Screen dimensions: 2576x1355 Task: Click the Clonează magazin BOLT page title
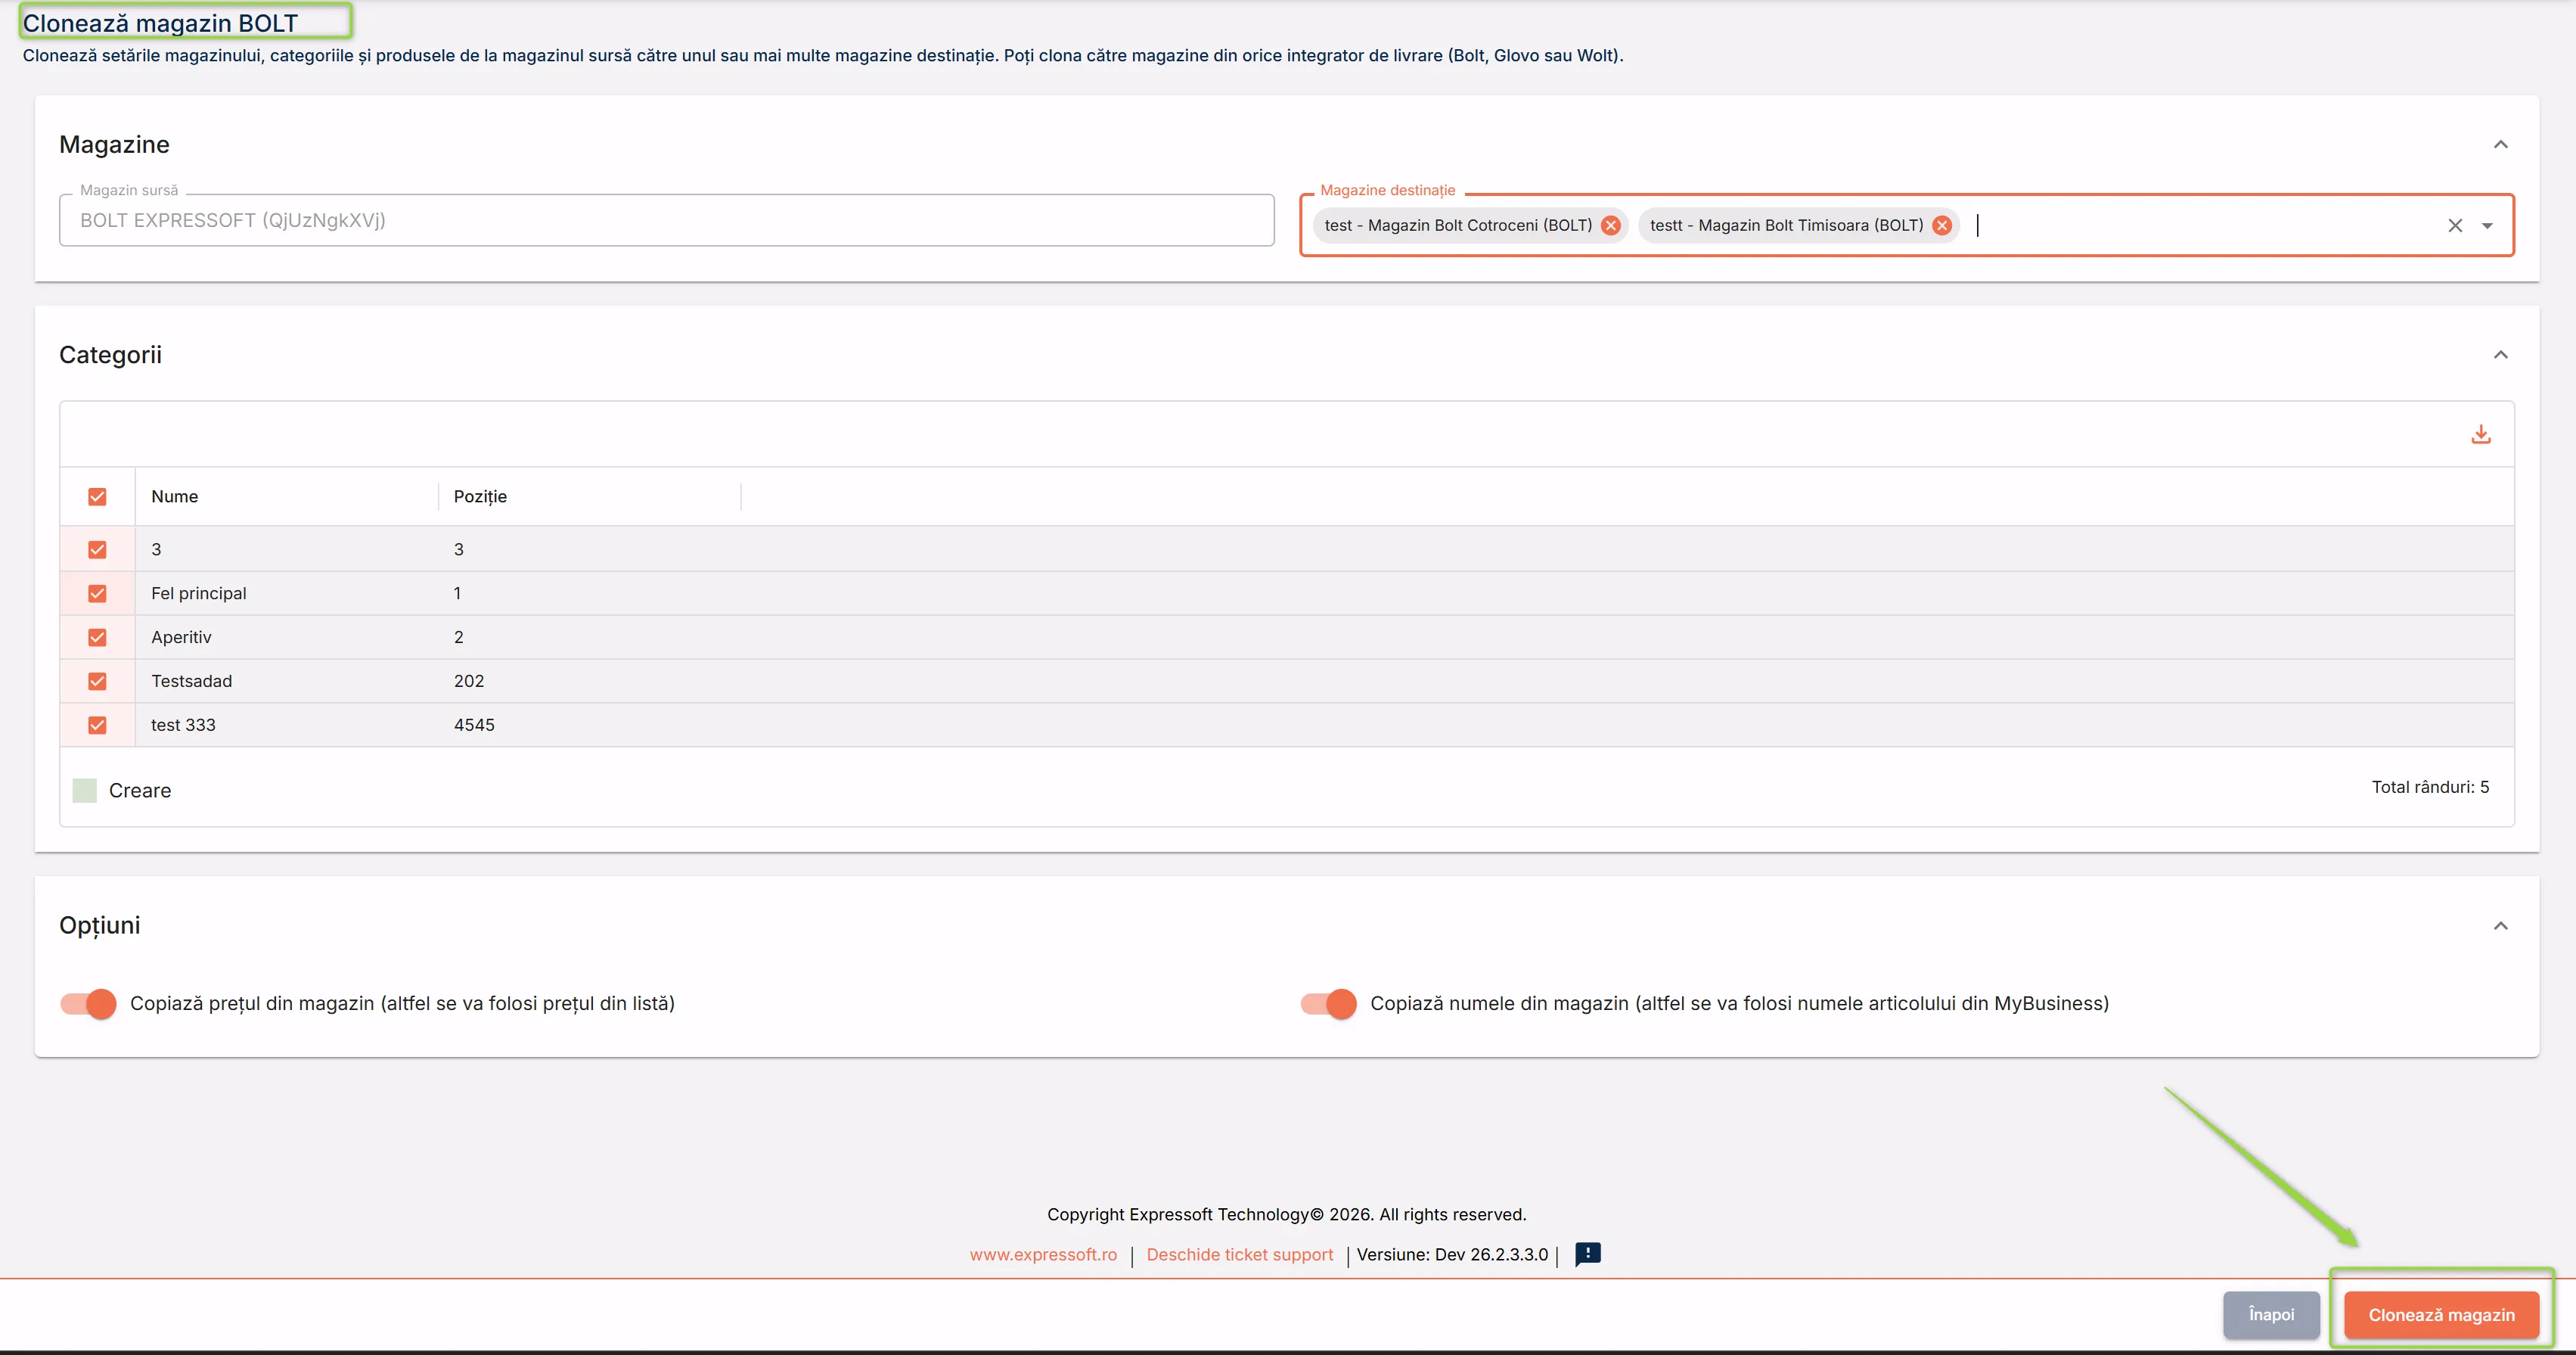point(160,23)
